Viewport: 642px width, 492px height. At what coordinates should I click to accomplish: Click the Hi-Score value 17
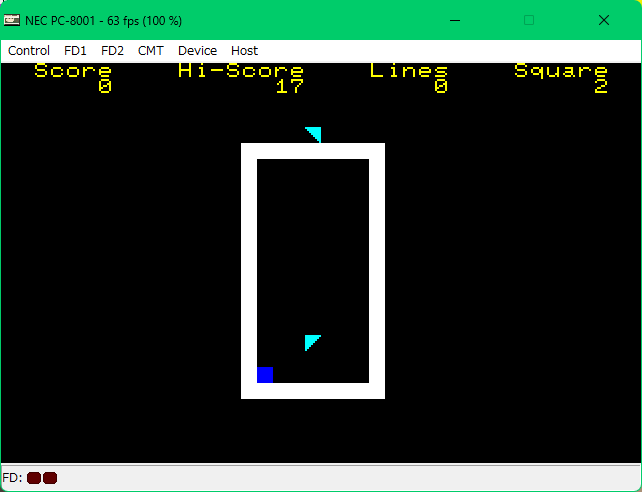click(x=289, y=87)
